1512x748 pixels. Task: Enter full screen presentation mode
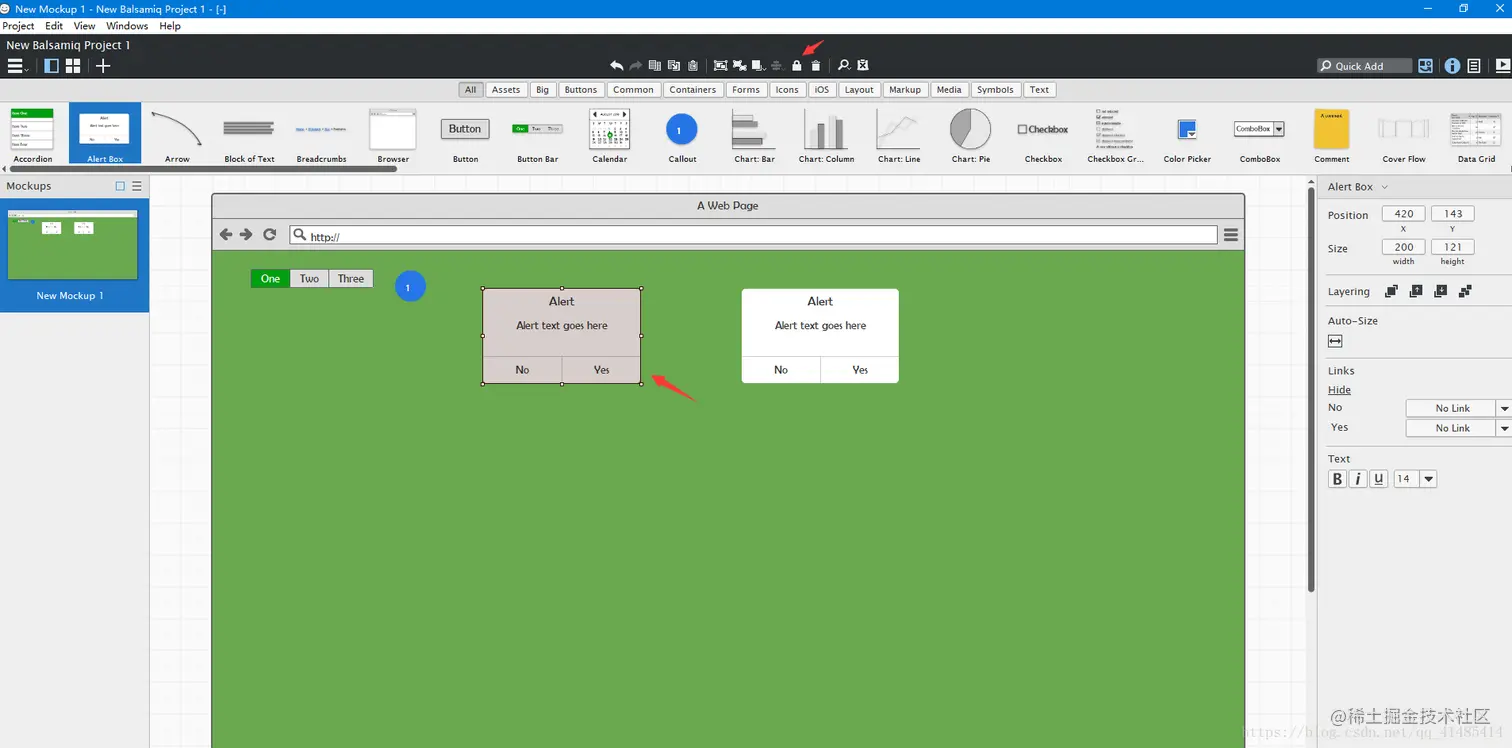click(1502, 66)
